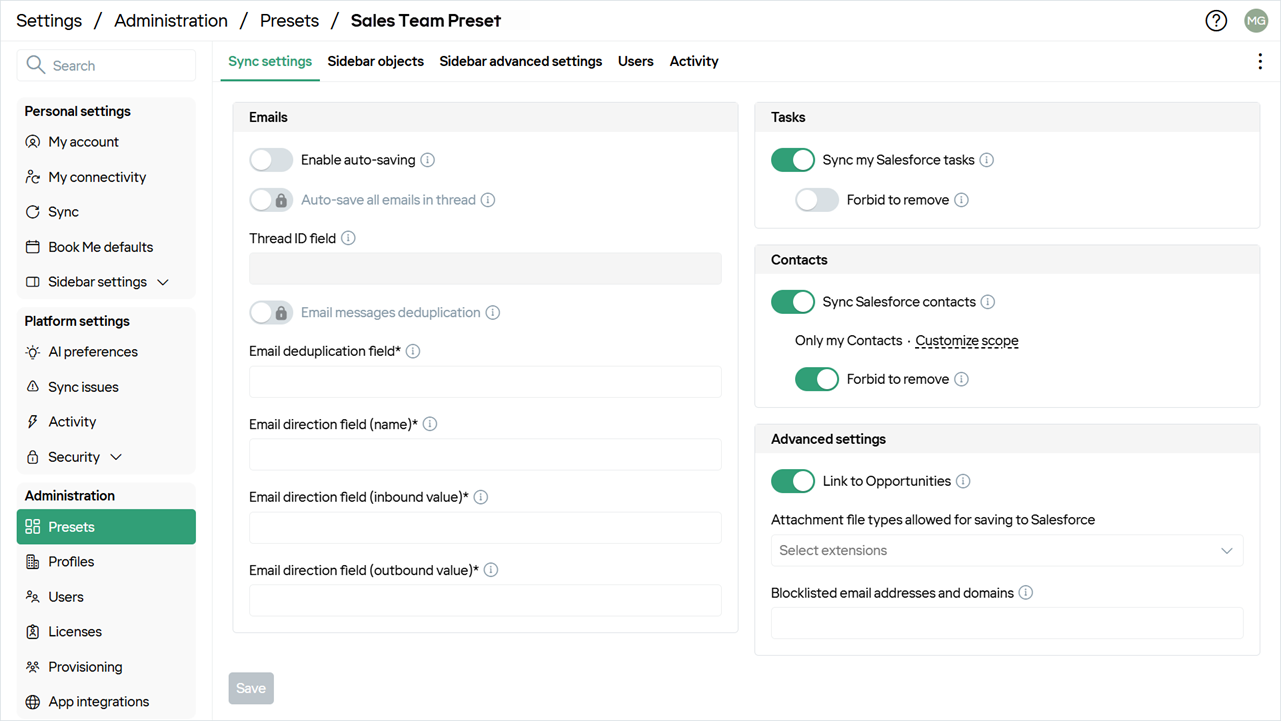Click info icon next to Thread ID field
This screenshot has width=1281, height=721.
coord(348,238)
